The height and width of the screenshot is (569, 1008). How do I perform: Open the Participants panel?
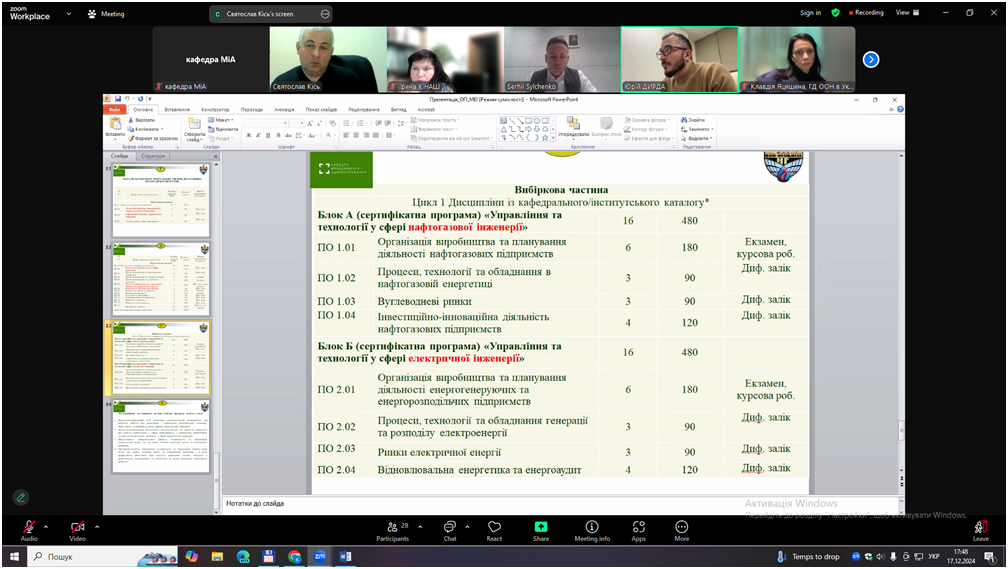(x=392, y=527)
